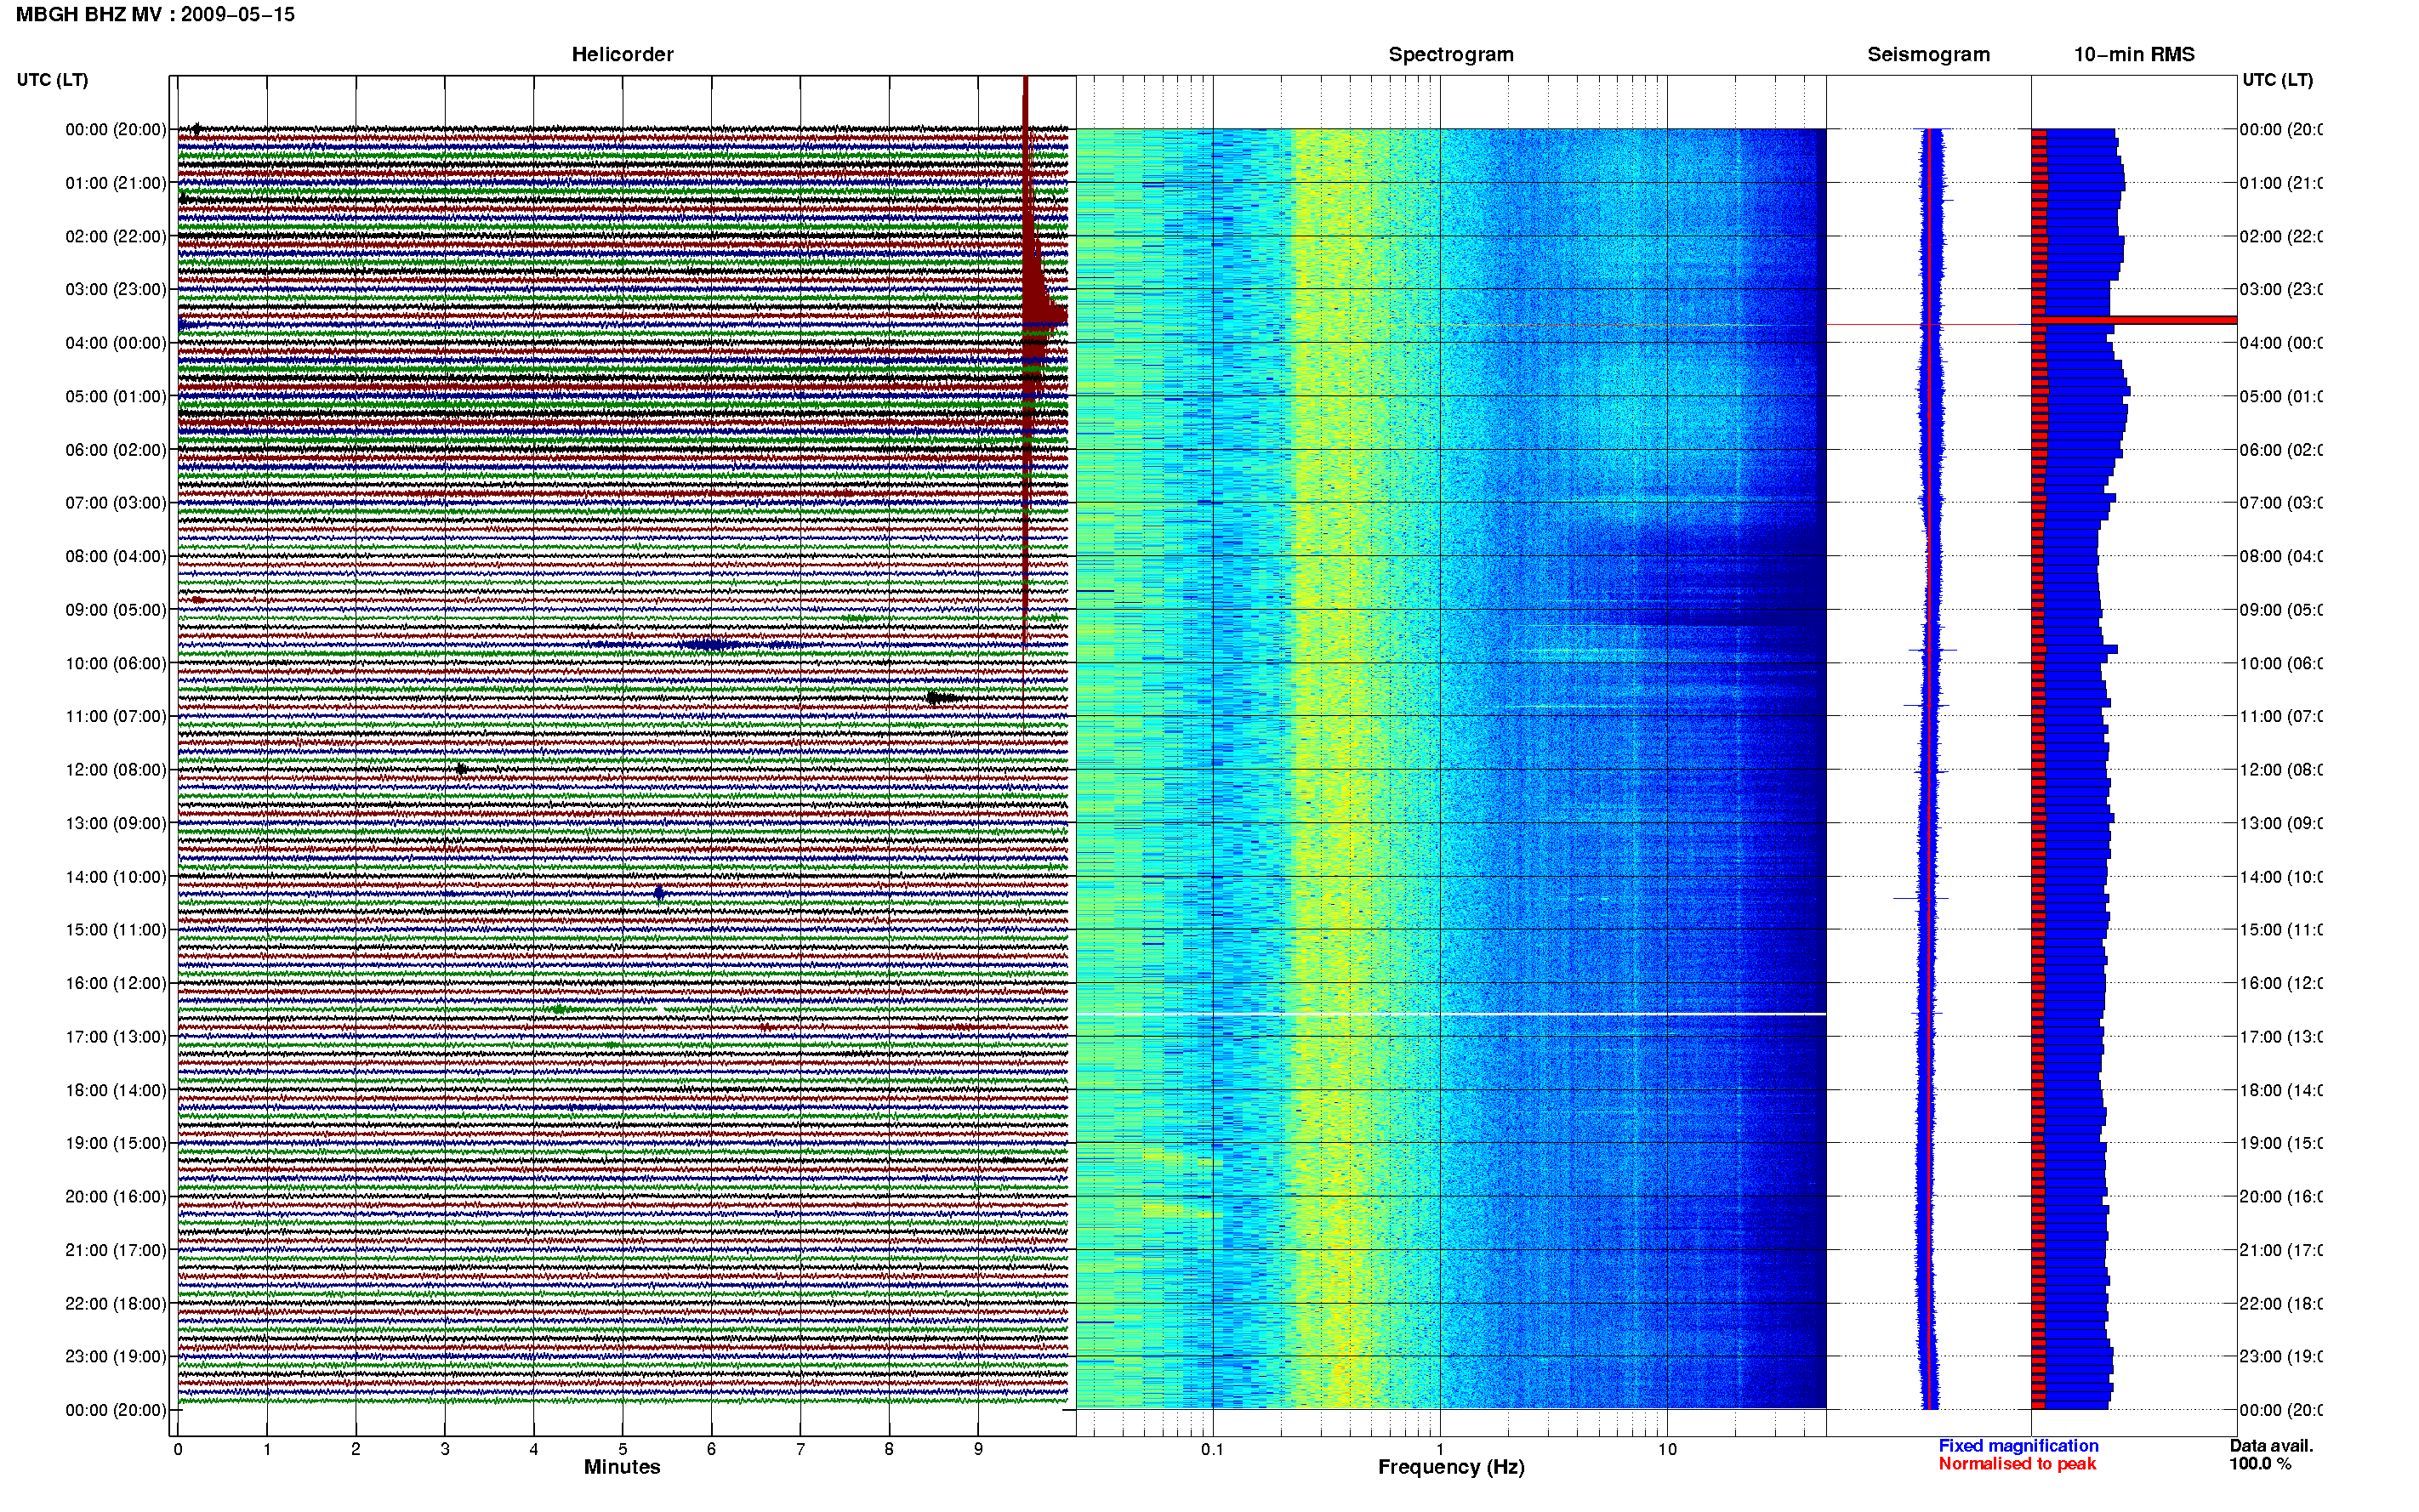Viewport: 2419px width, 1512px height.
Task: Click the title MBGH BHZ MV : 2009-05-15
Action: 155,15
